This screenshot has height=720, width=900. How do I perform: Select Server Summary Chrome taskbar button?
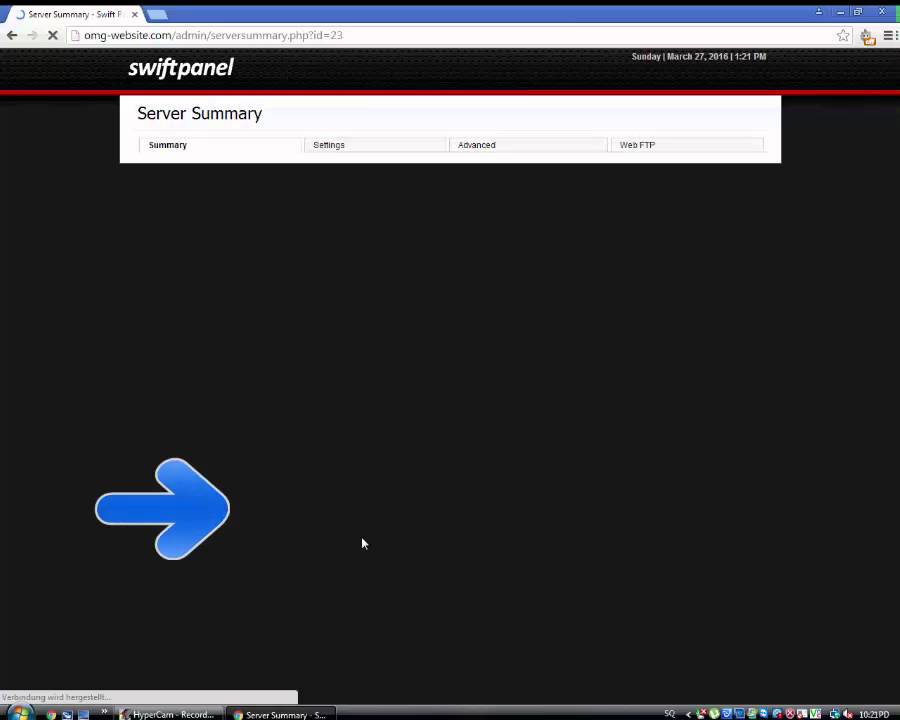[x=281, y=714]
